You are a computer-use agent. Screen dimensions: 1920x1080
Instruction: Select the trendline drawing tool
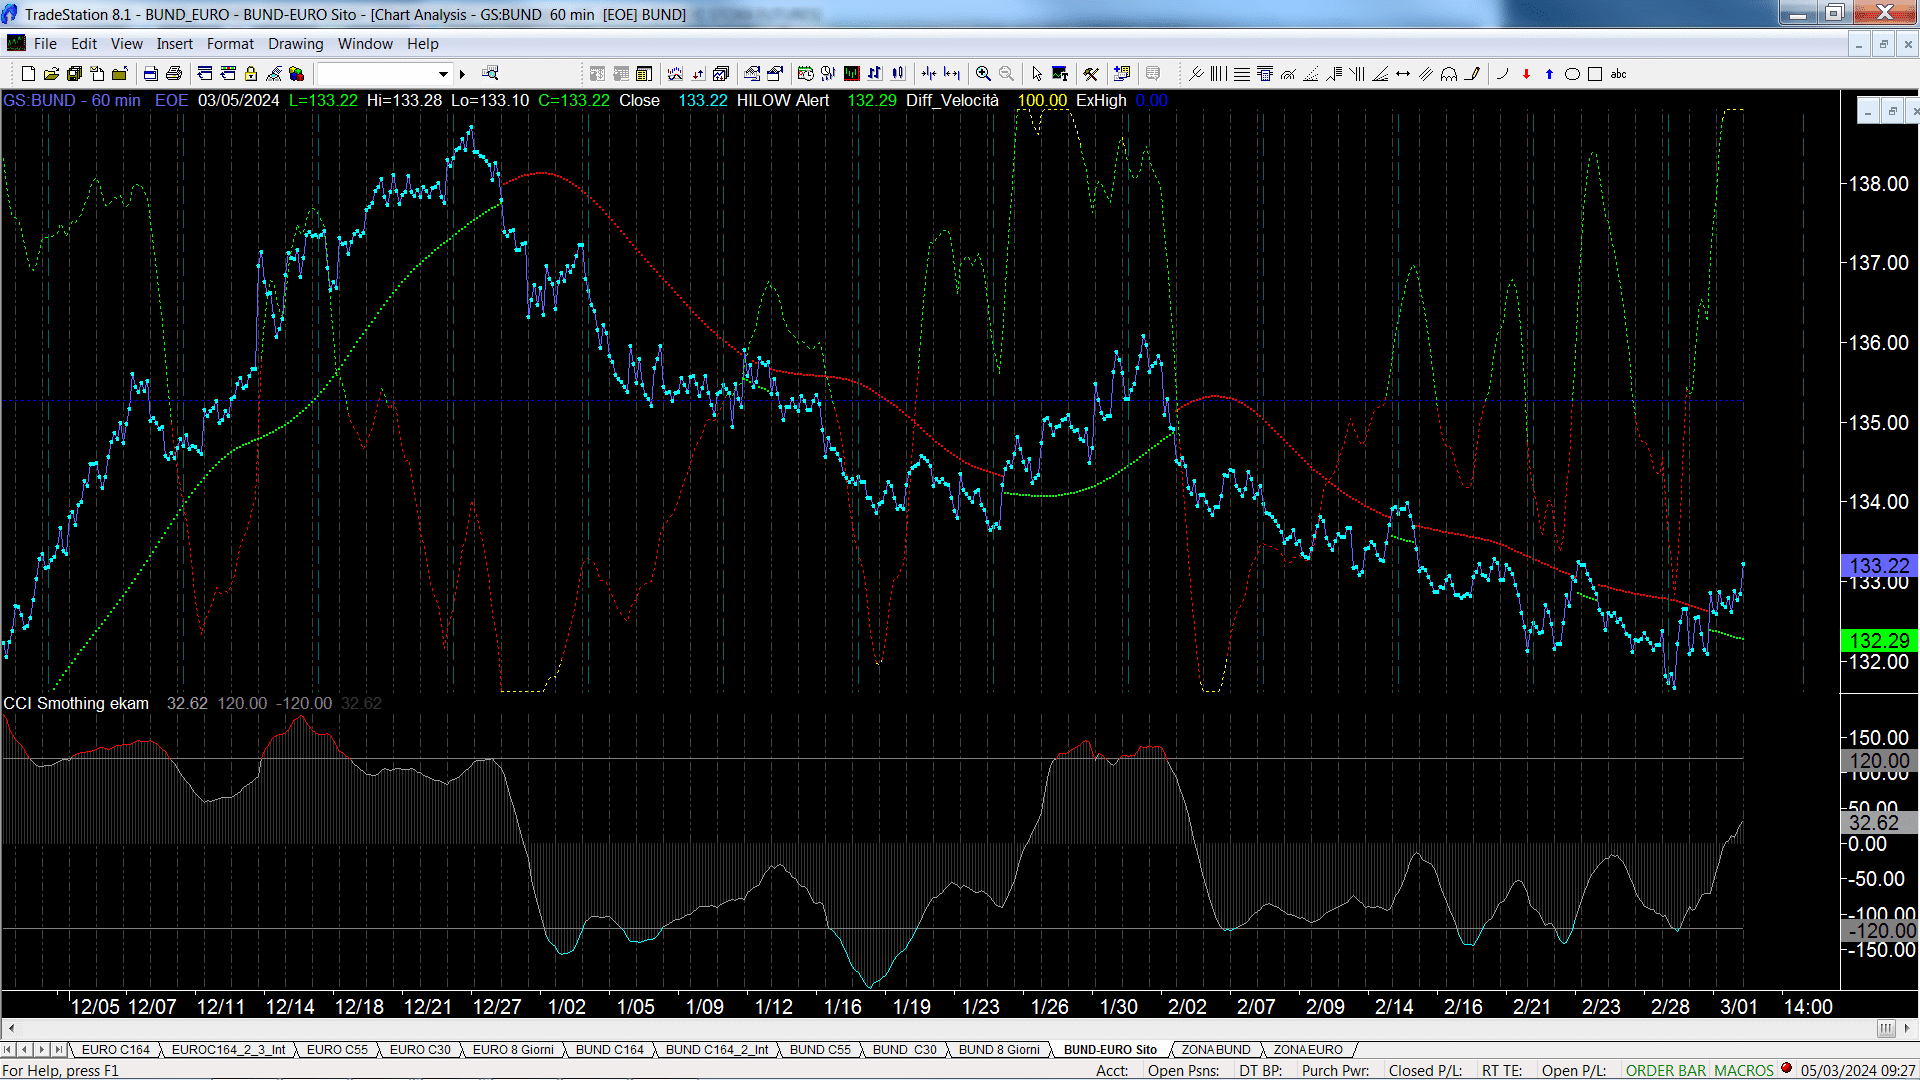(x=1196, y=73)
